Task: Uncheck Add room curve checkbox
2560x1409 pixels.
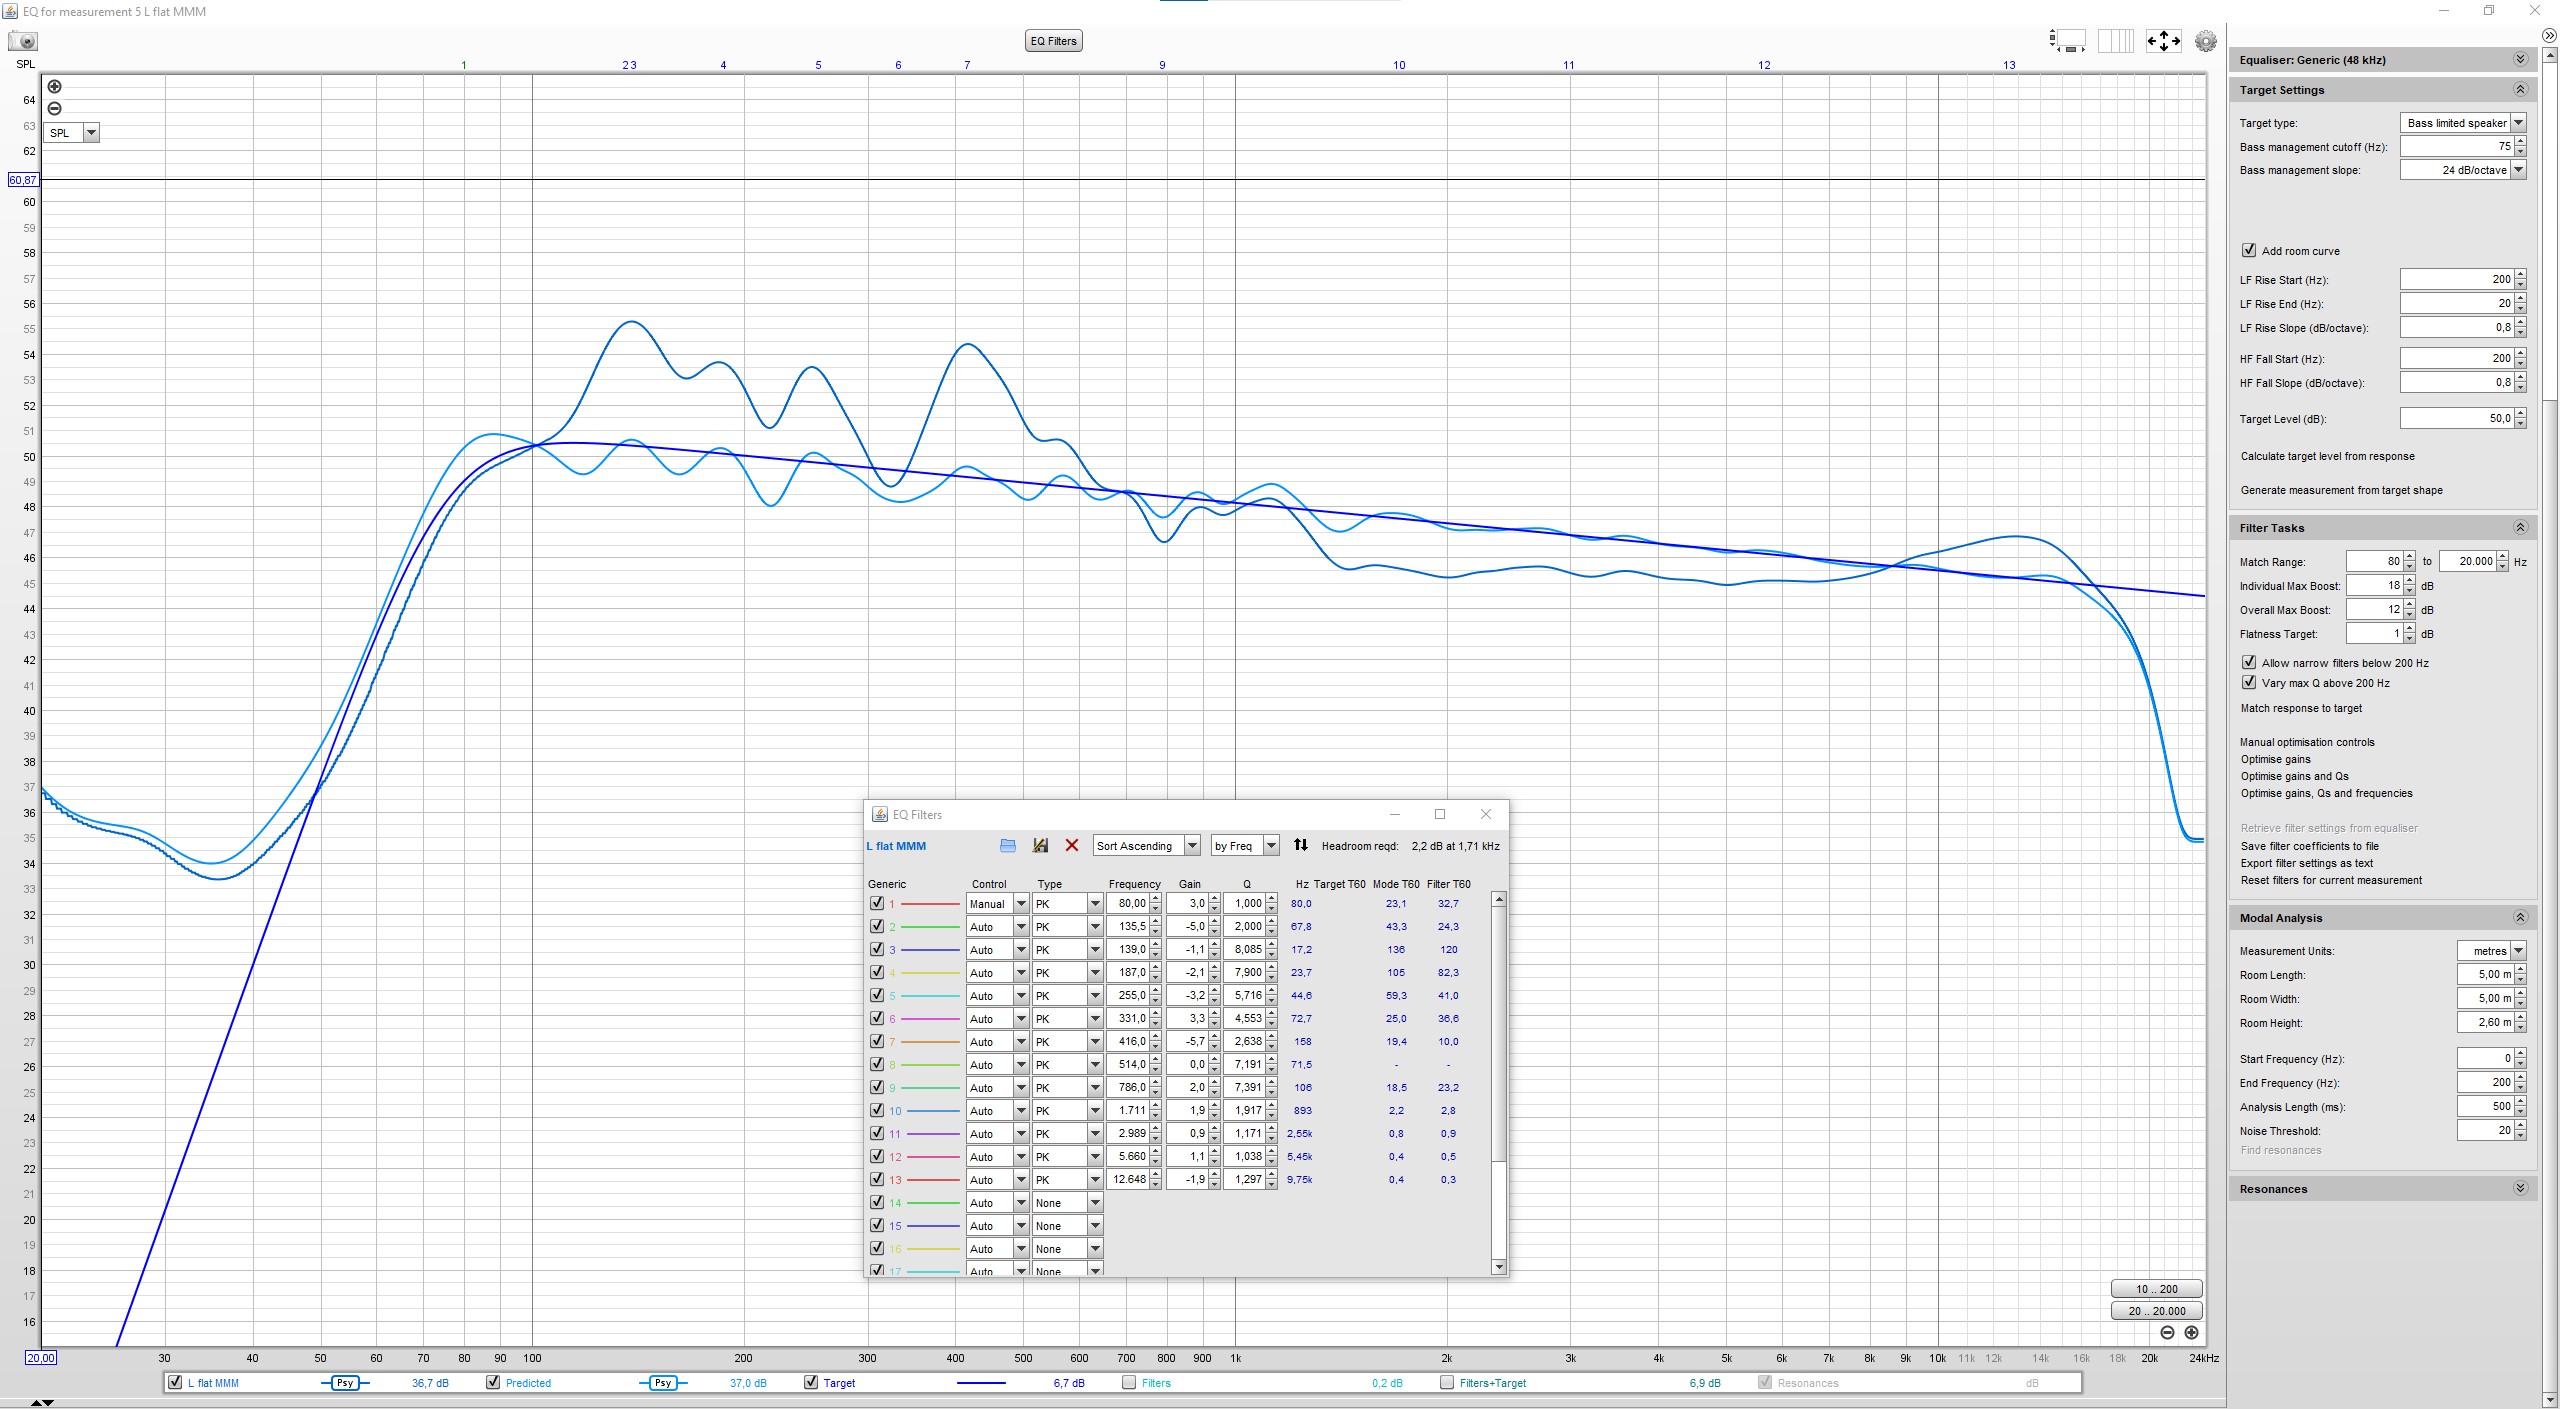Action: pyautogui.click(x=2249, y=251)
